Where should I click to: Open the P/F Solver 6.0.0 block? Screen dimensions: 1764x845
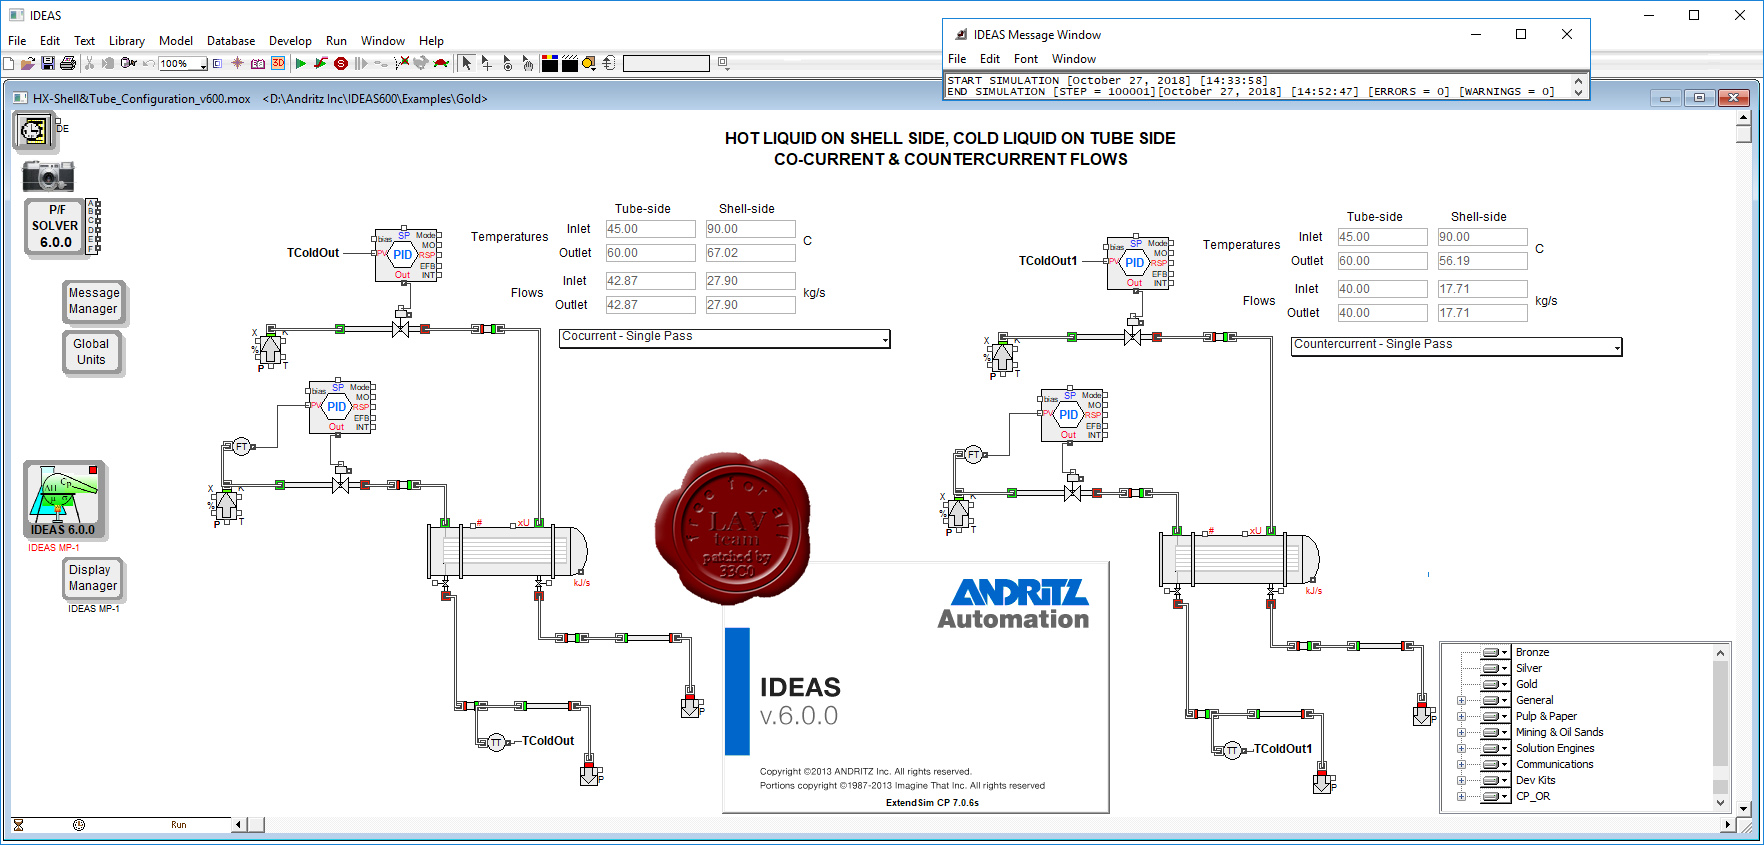tap(56, 226)
